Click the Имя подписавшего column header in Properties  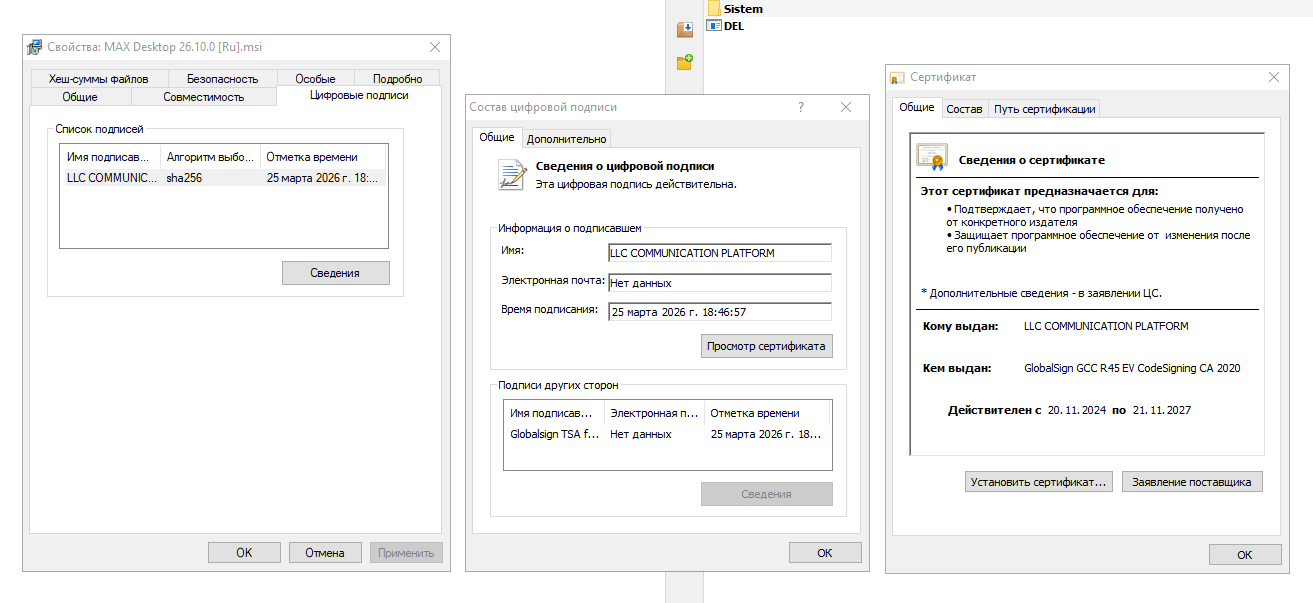pyautogui.click(x=111, y=157)
